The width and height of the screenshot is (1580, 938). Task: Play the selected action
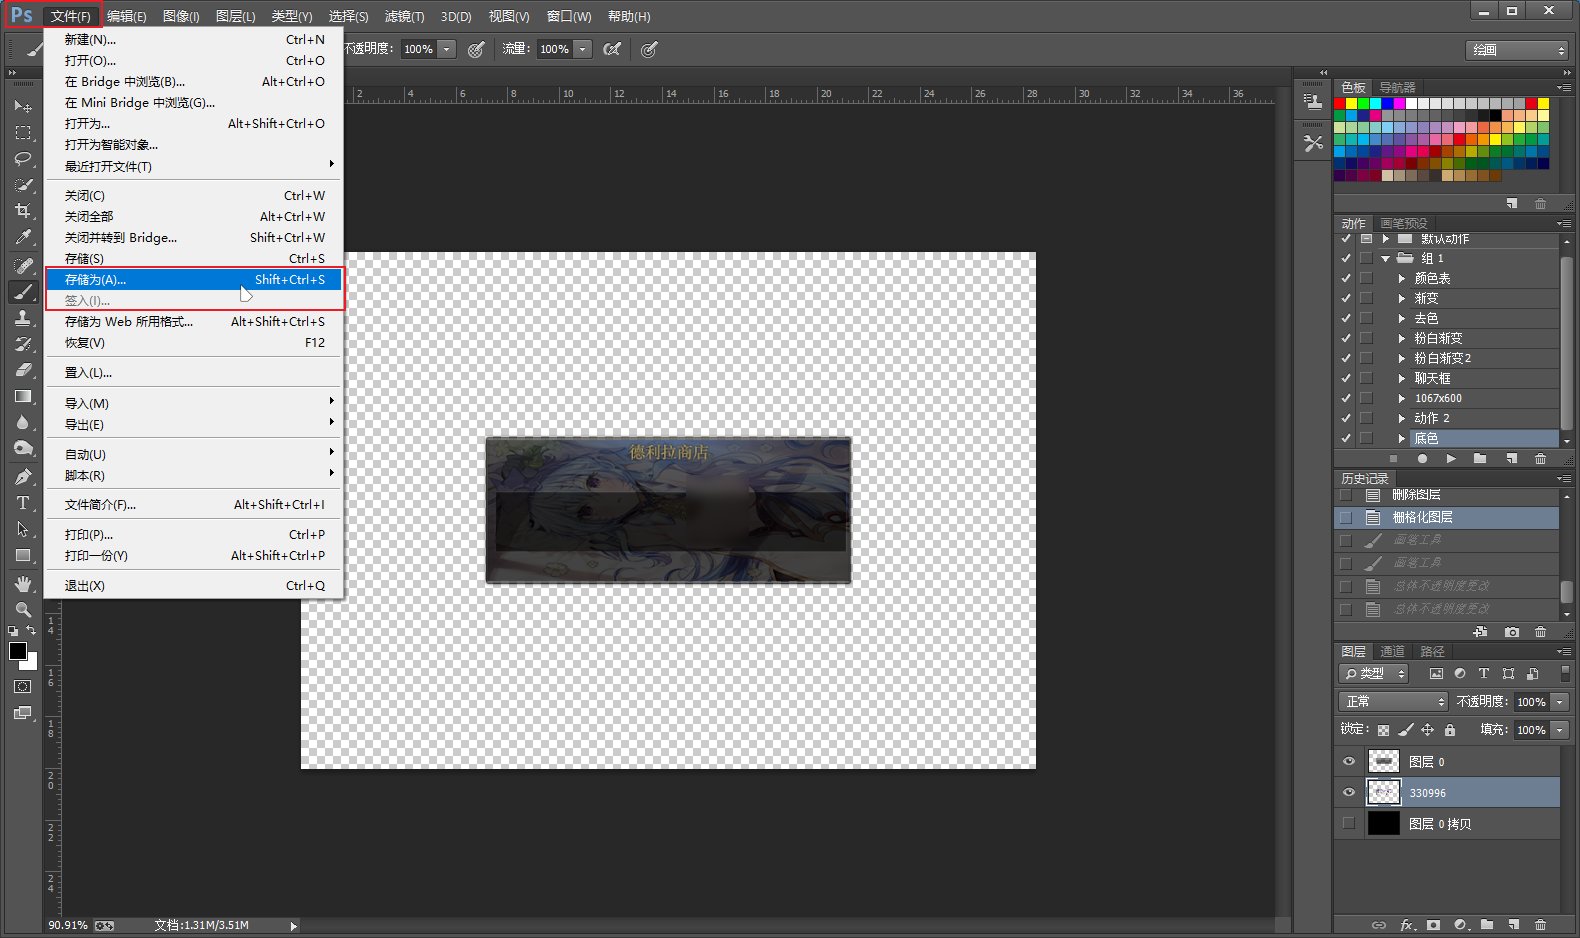pyautogui.click(x=1451, y=459)
